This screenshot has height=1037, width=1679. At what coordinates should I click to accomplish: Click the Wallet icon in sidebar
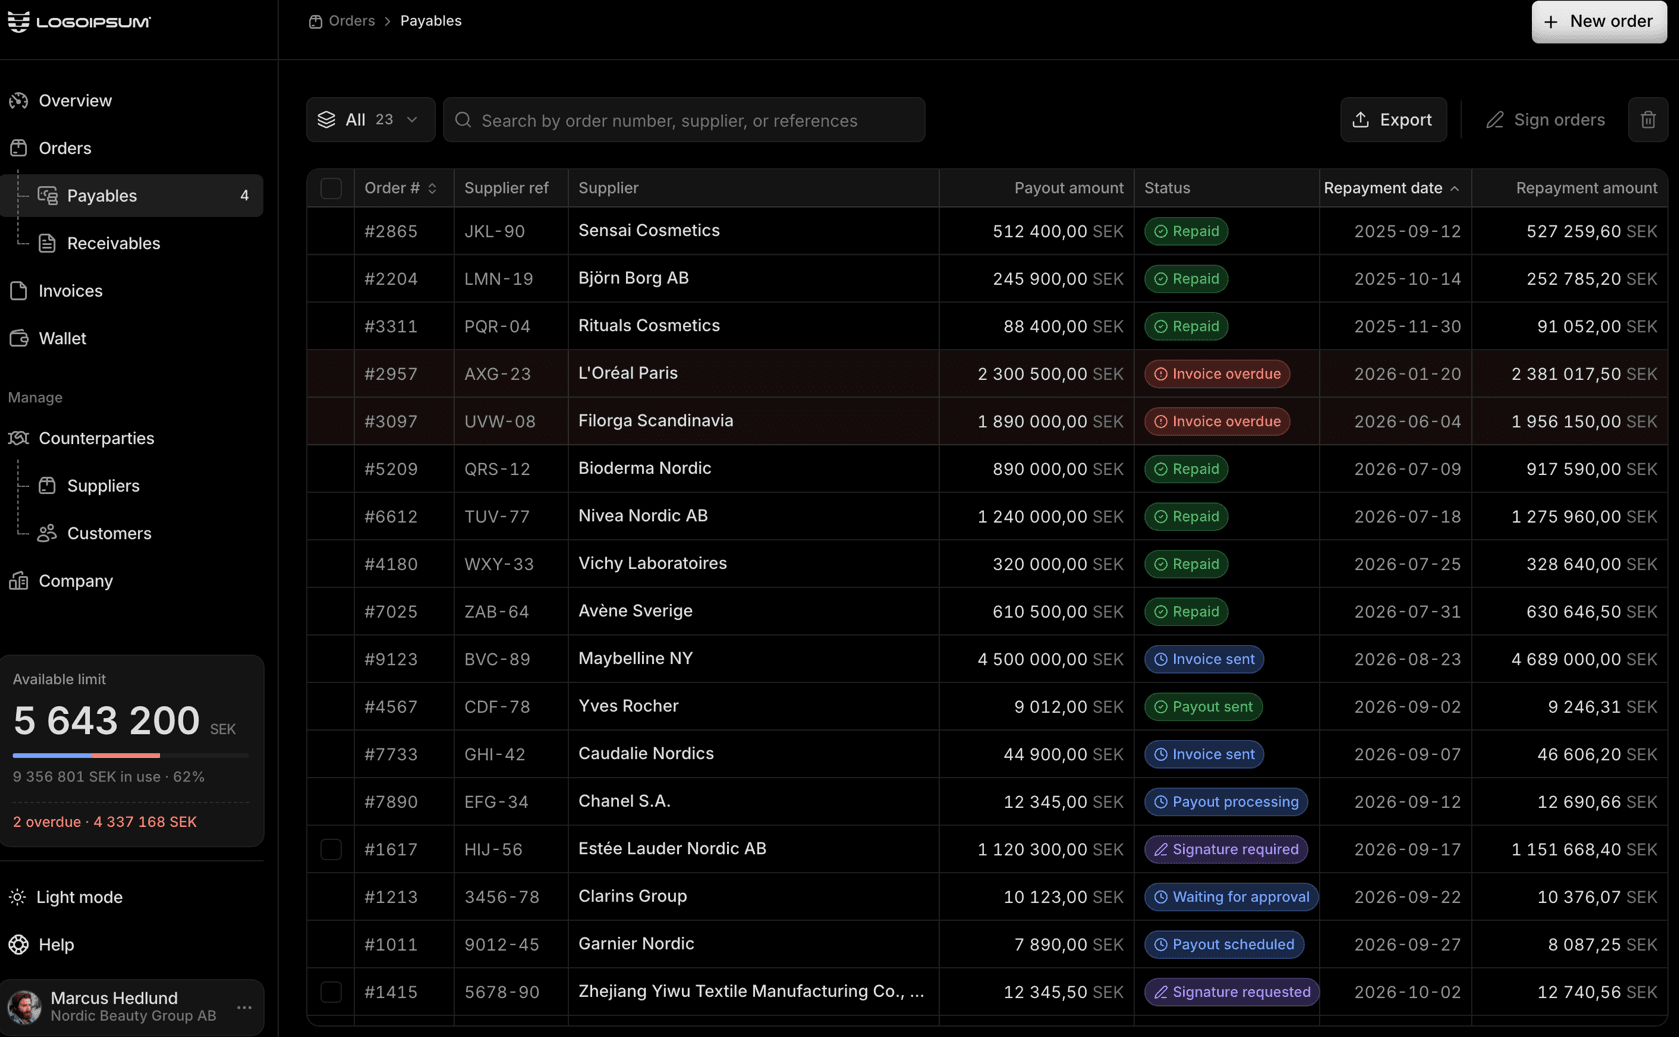pyautogui.click(x=18, y=338)
